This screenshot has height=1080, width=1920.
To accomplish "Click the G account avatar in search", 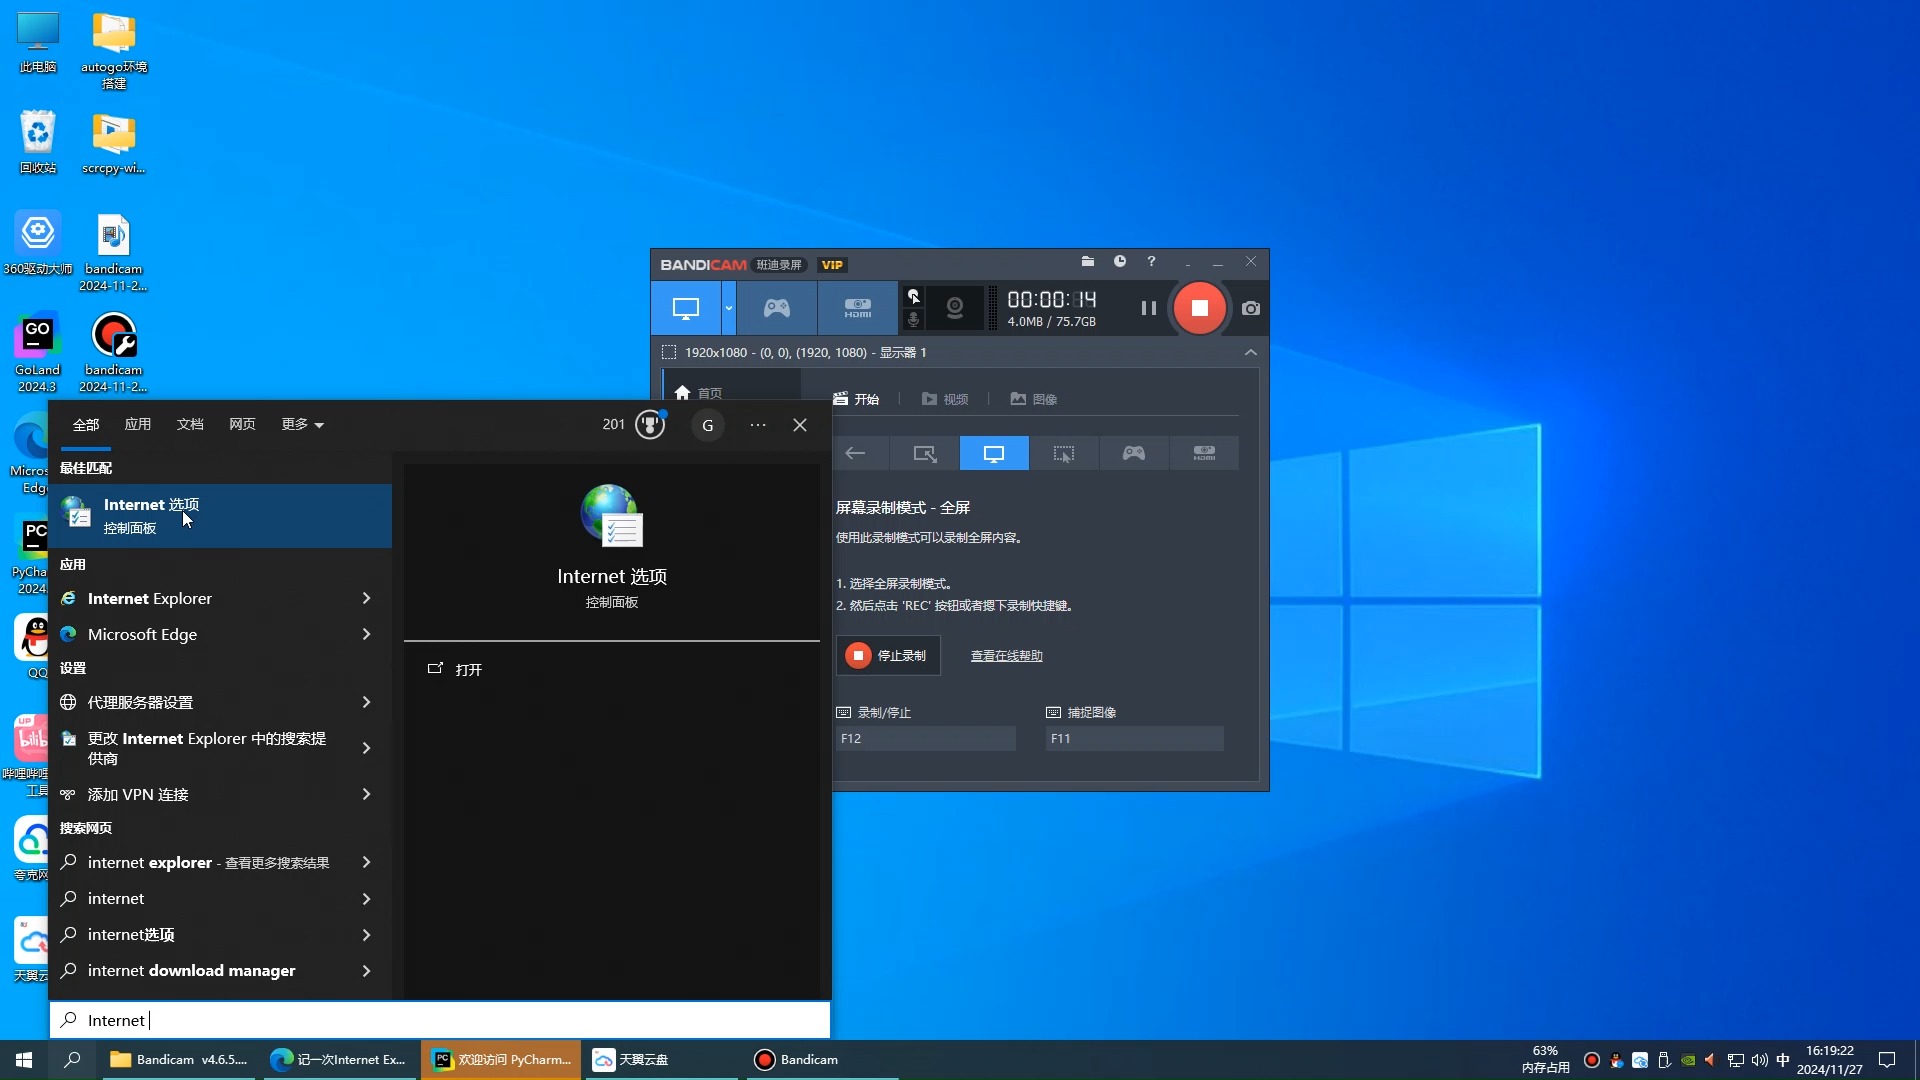I will (x=708, y=425).
